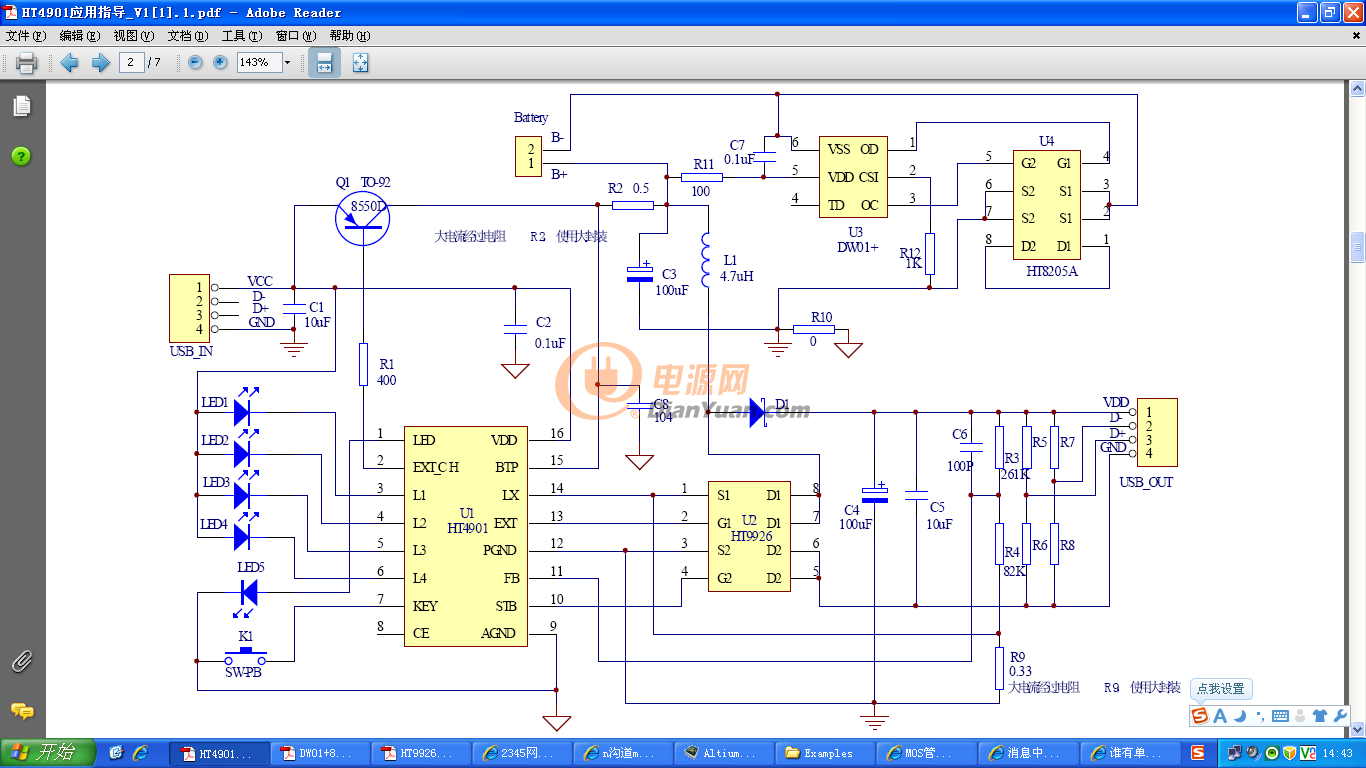Click the HT8205A chip label
This screenshot has height=768, width=1366.
point(1052,270)
